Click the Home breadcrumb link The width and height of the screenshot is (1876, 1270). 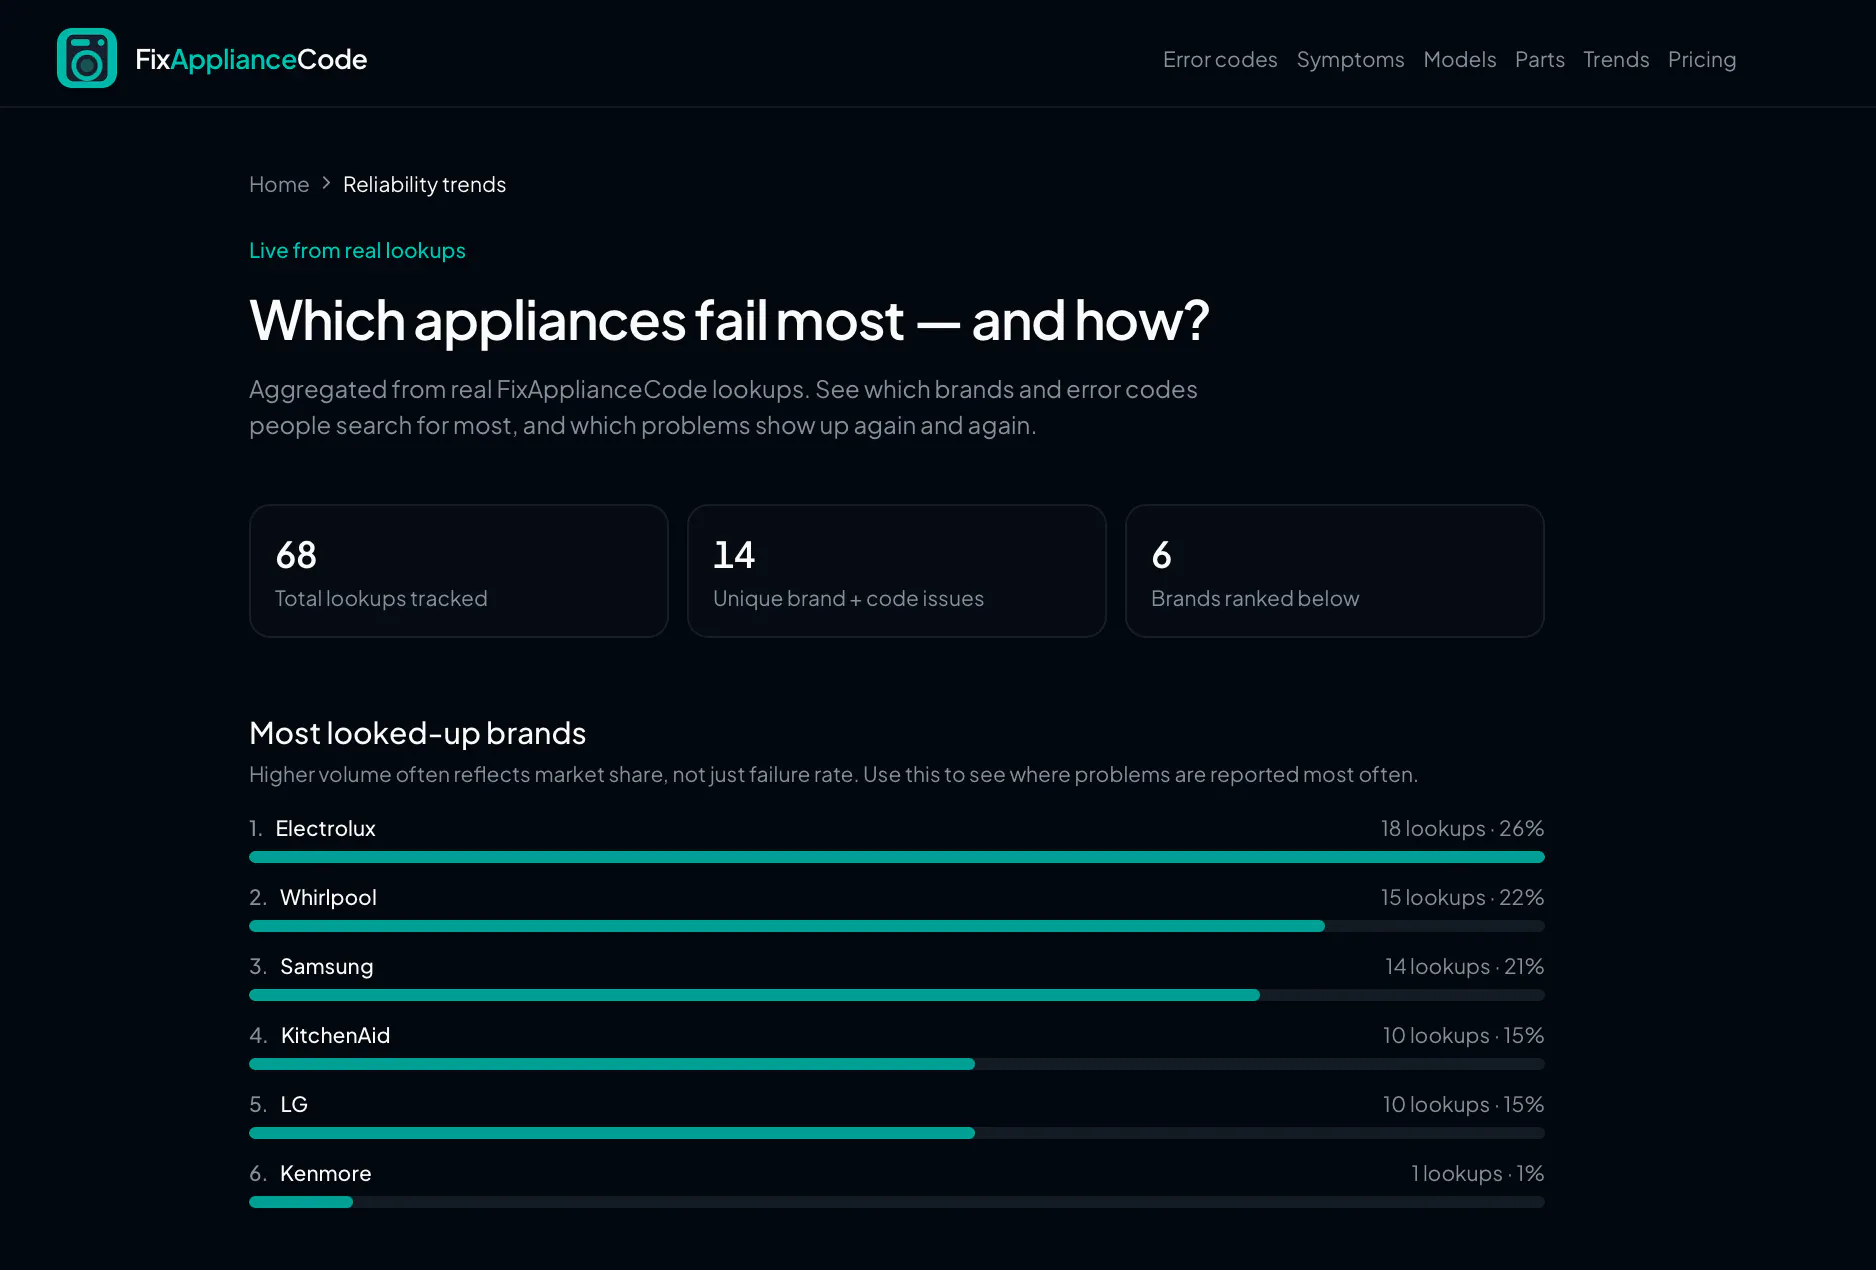click(279, 184)
